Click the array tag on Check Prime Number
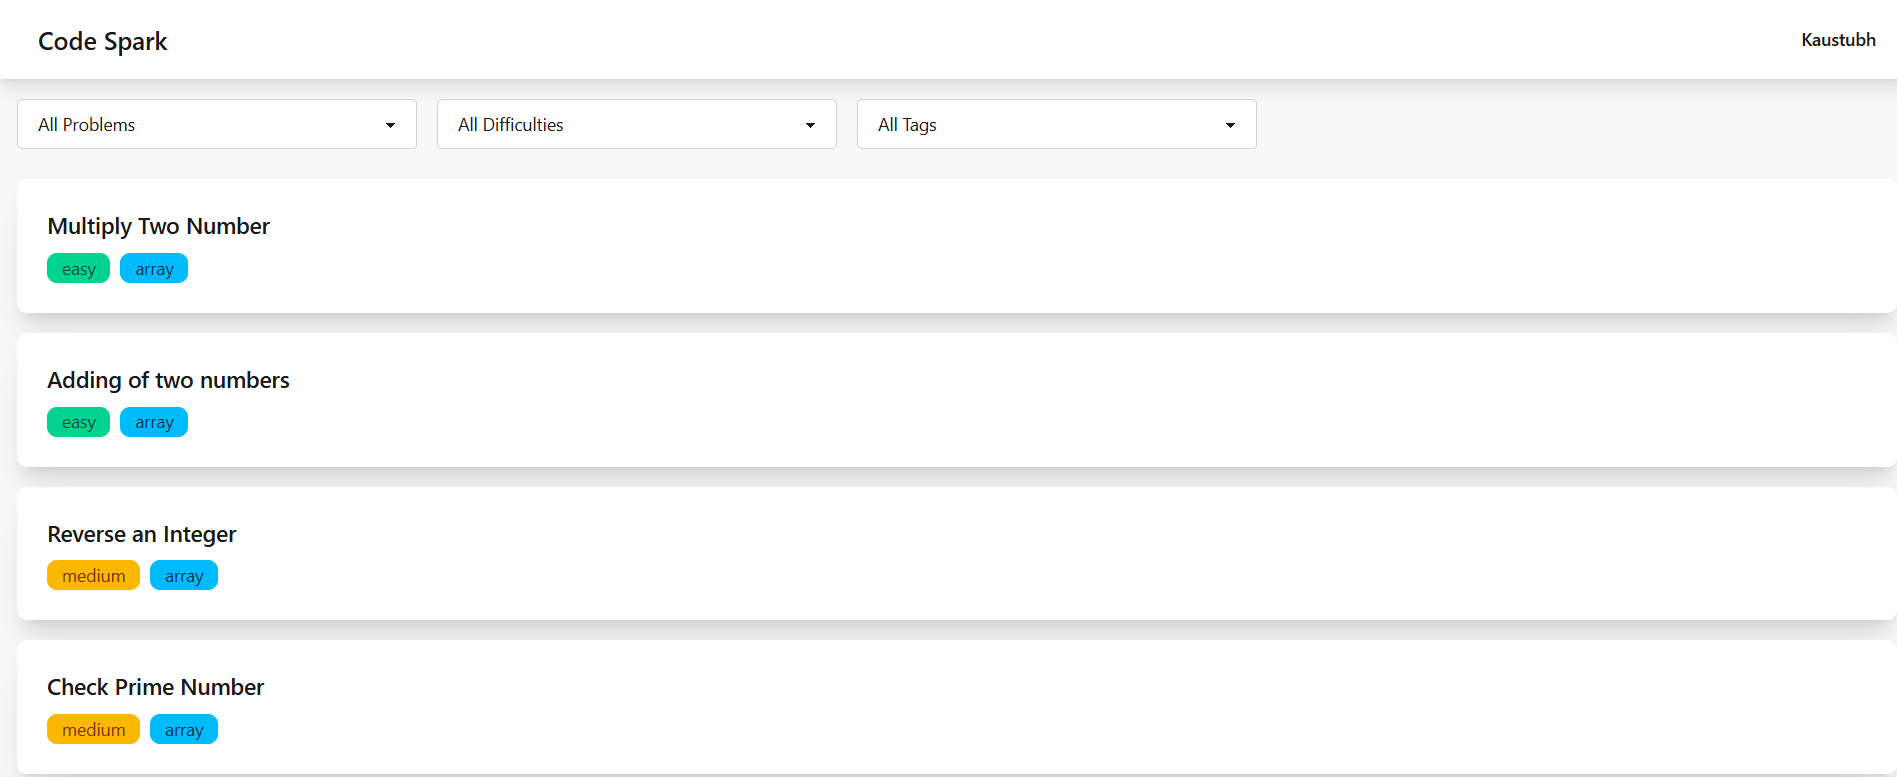1897x777 pixels. (x=184, y=729)
